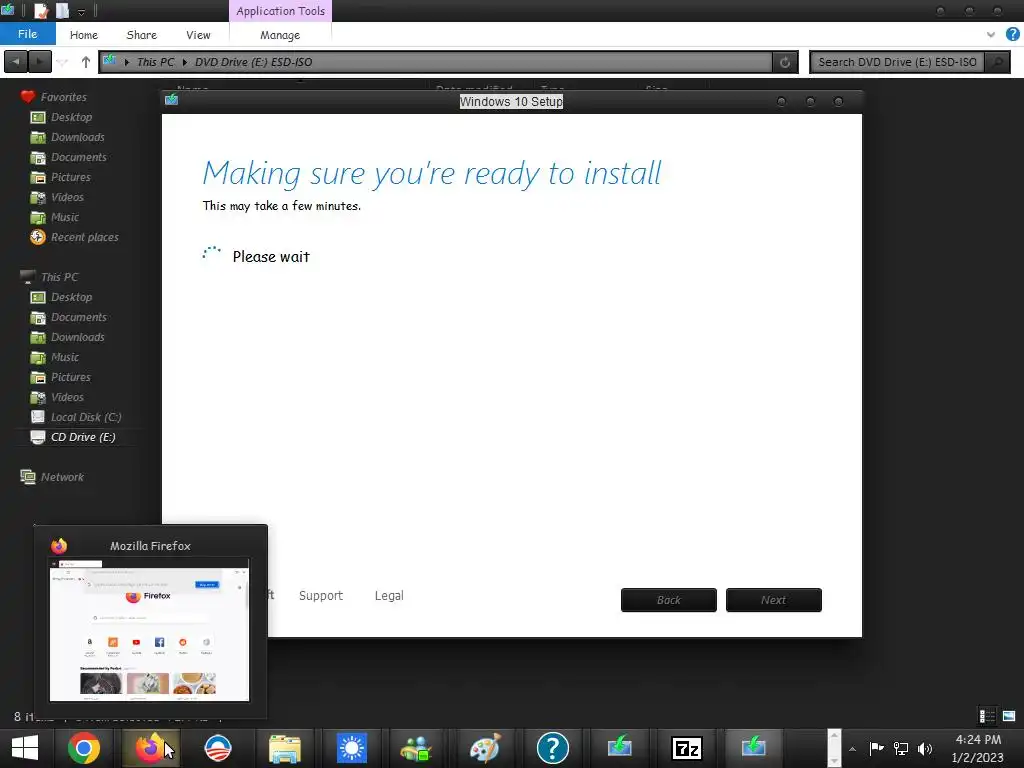Open the clock showing 4:24 PM
Viewport: 1024px width, 768px height.
977,748
